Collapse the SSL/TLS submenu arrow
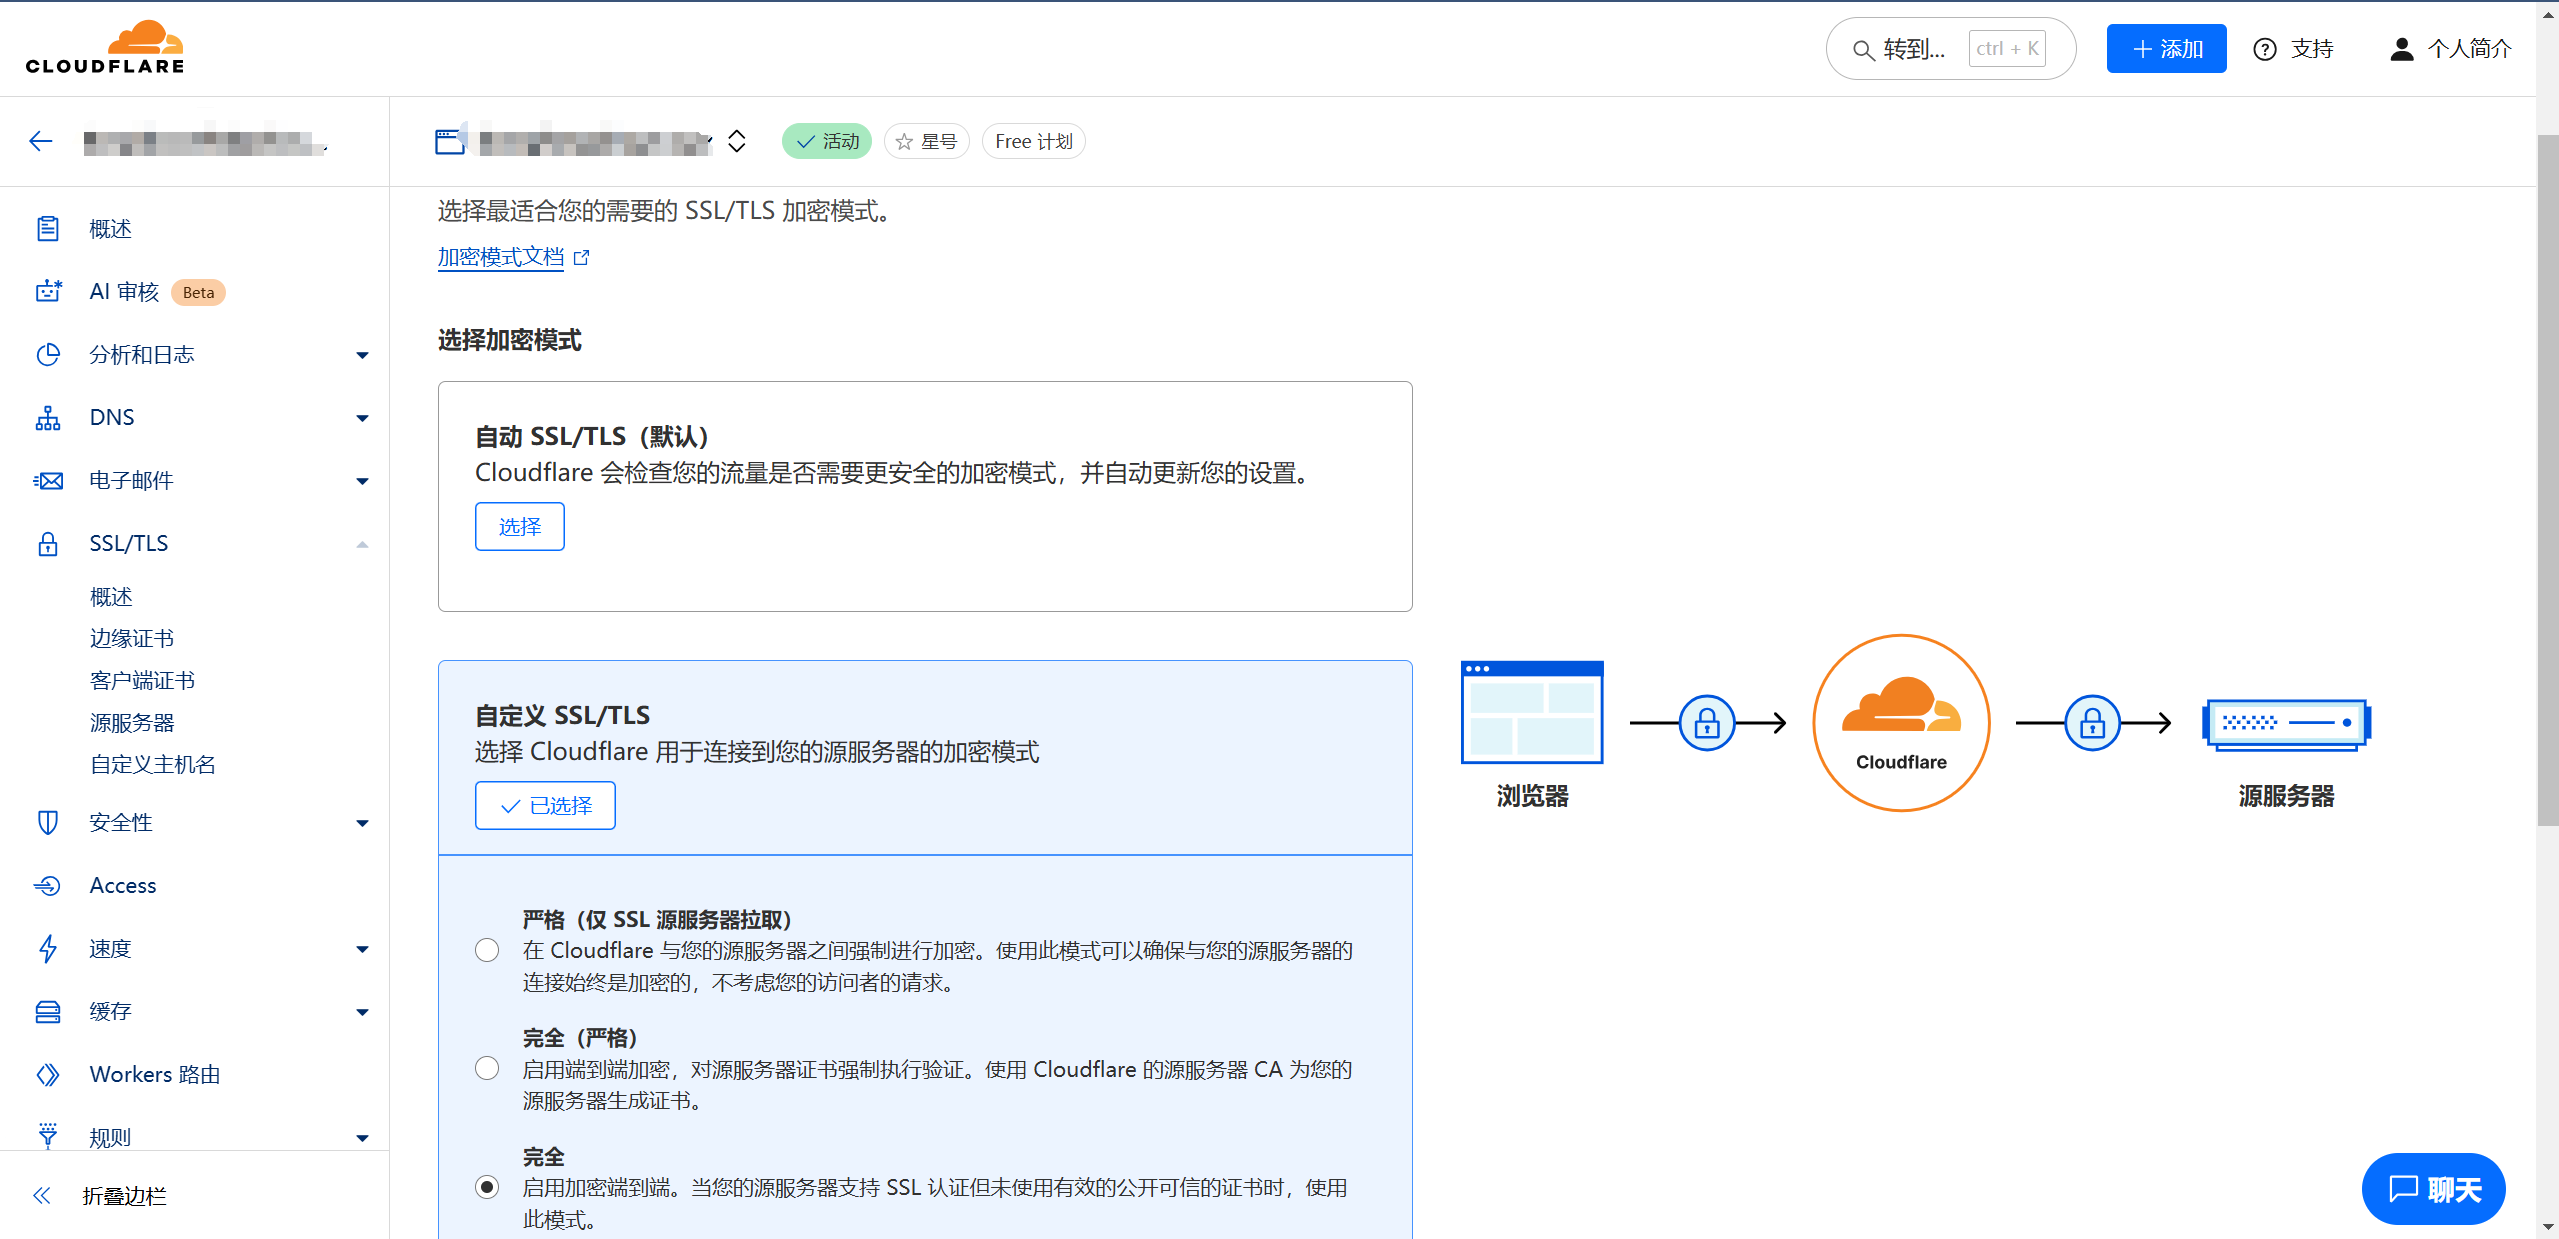 [362, 544]
